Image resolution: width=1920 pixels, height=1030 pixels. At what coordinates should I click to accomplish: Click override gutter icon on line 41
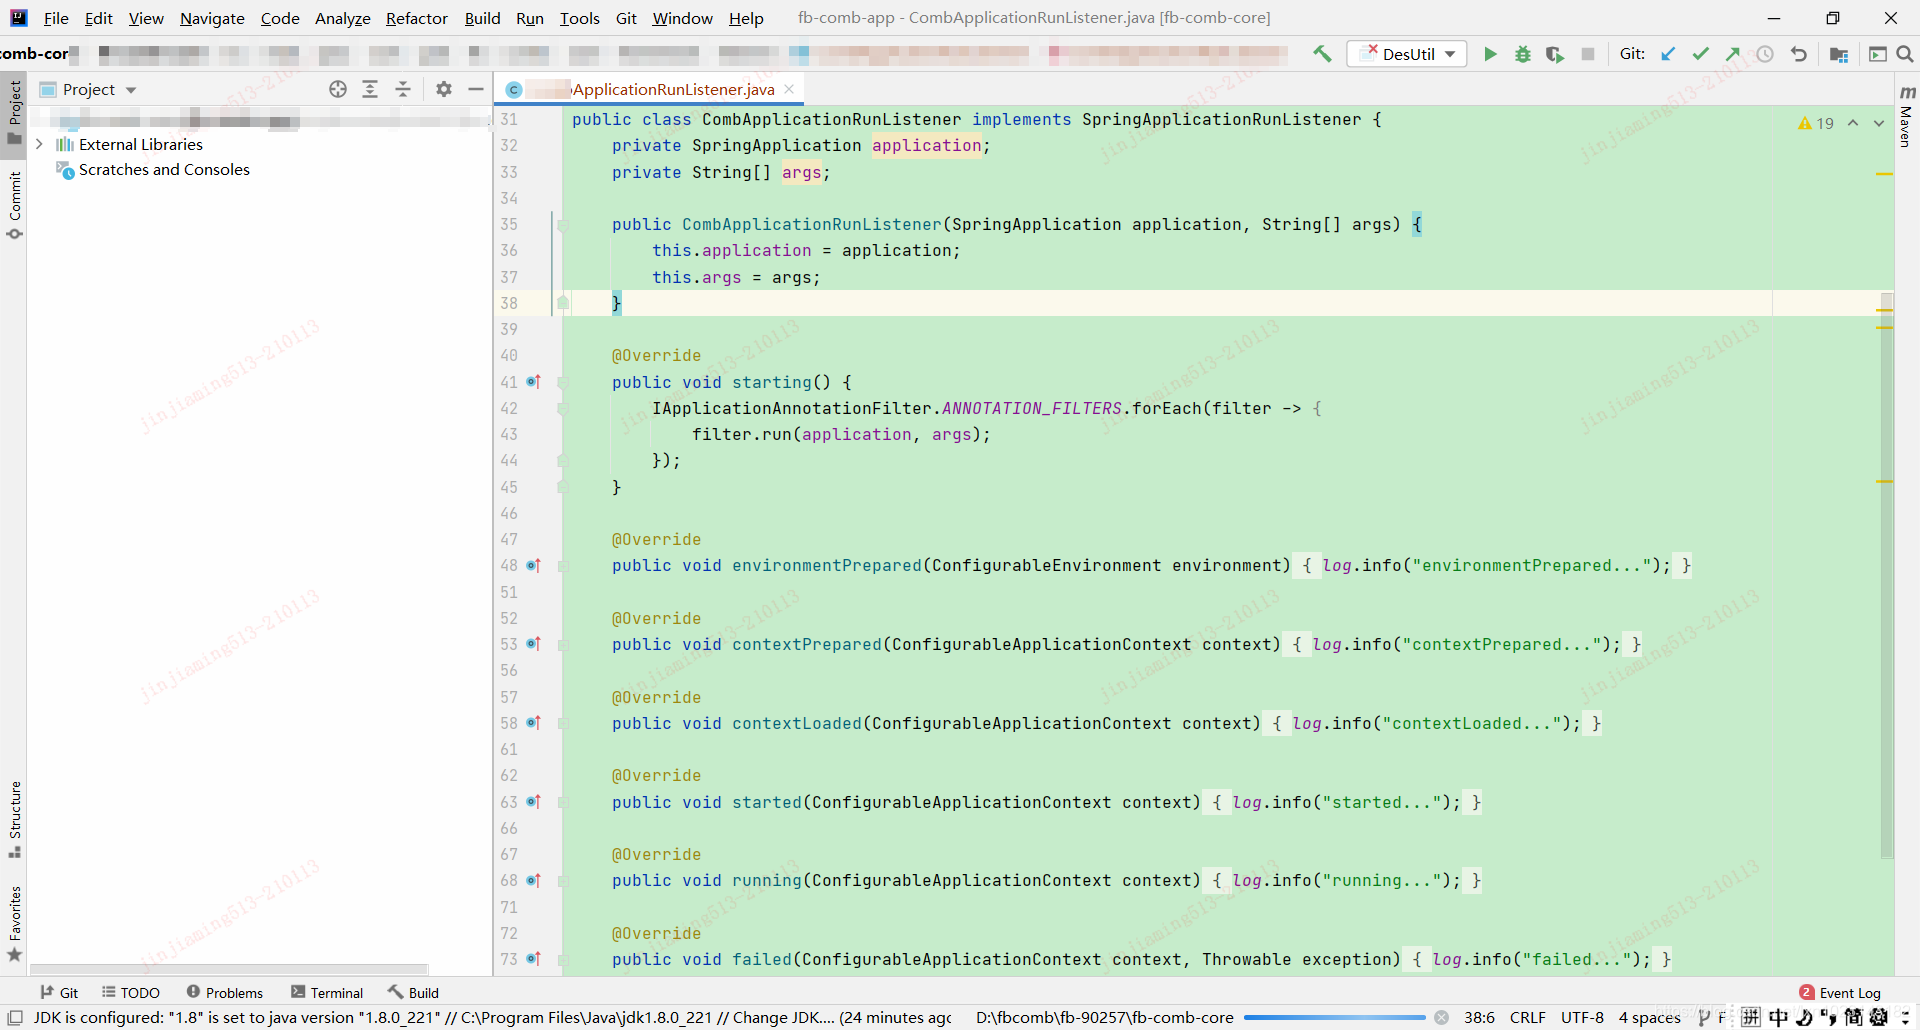tap(534, 382)
